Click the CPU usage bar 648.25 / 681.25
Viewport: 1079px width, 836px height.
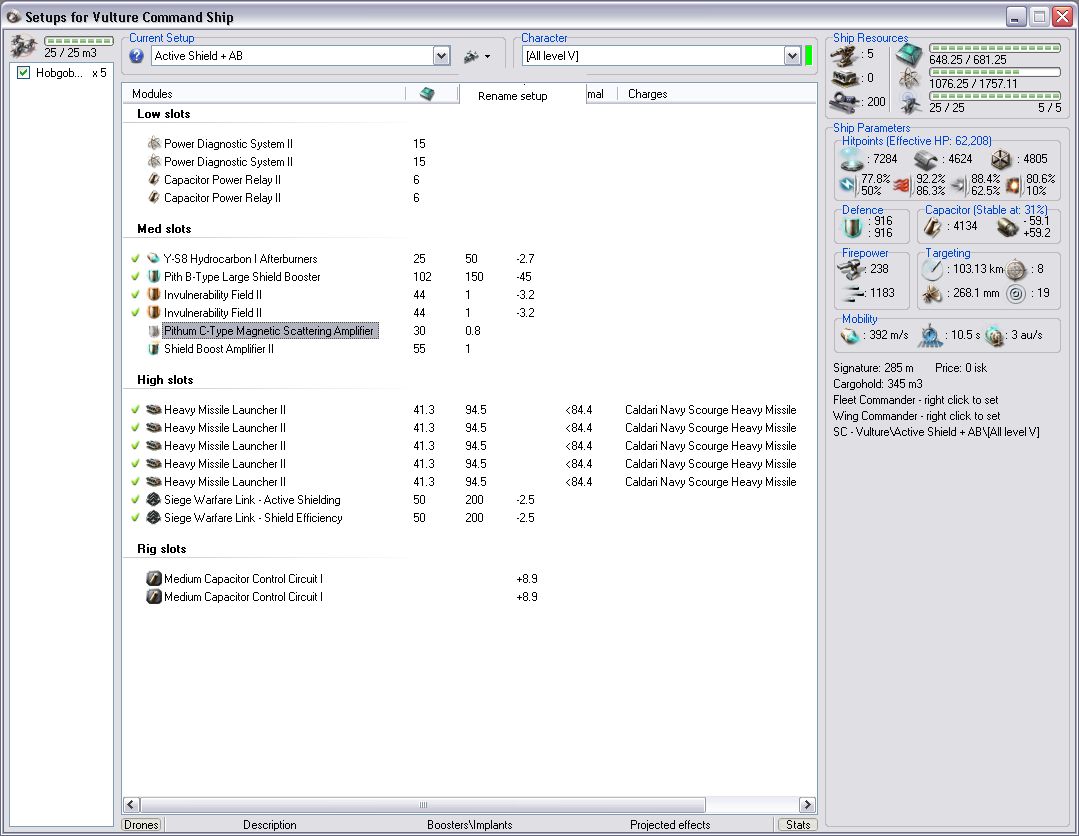click(994, 48)
